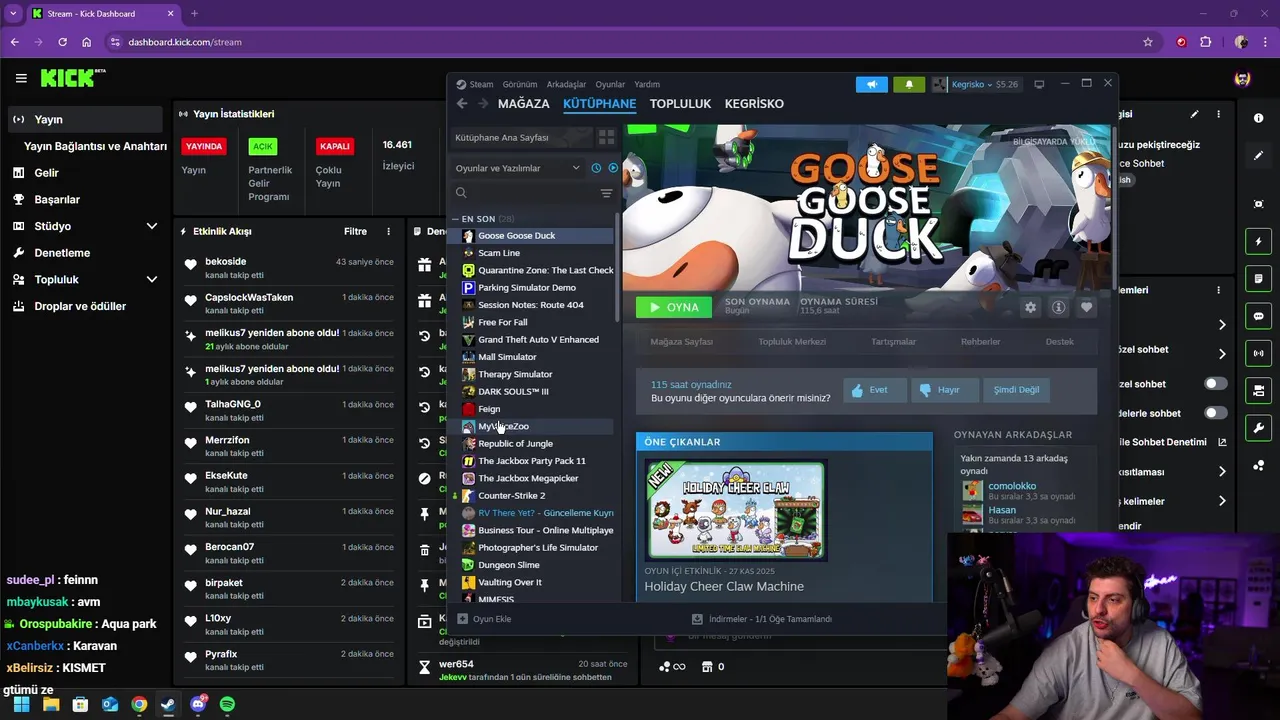Show ready-to-play games filter icon
Screen dimensions: 1280x720
click(x=613, y=168)
